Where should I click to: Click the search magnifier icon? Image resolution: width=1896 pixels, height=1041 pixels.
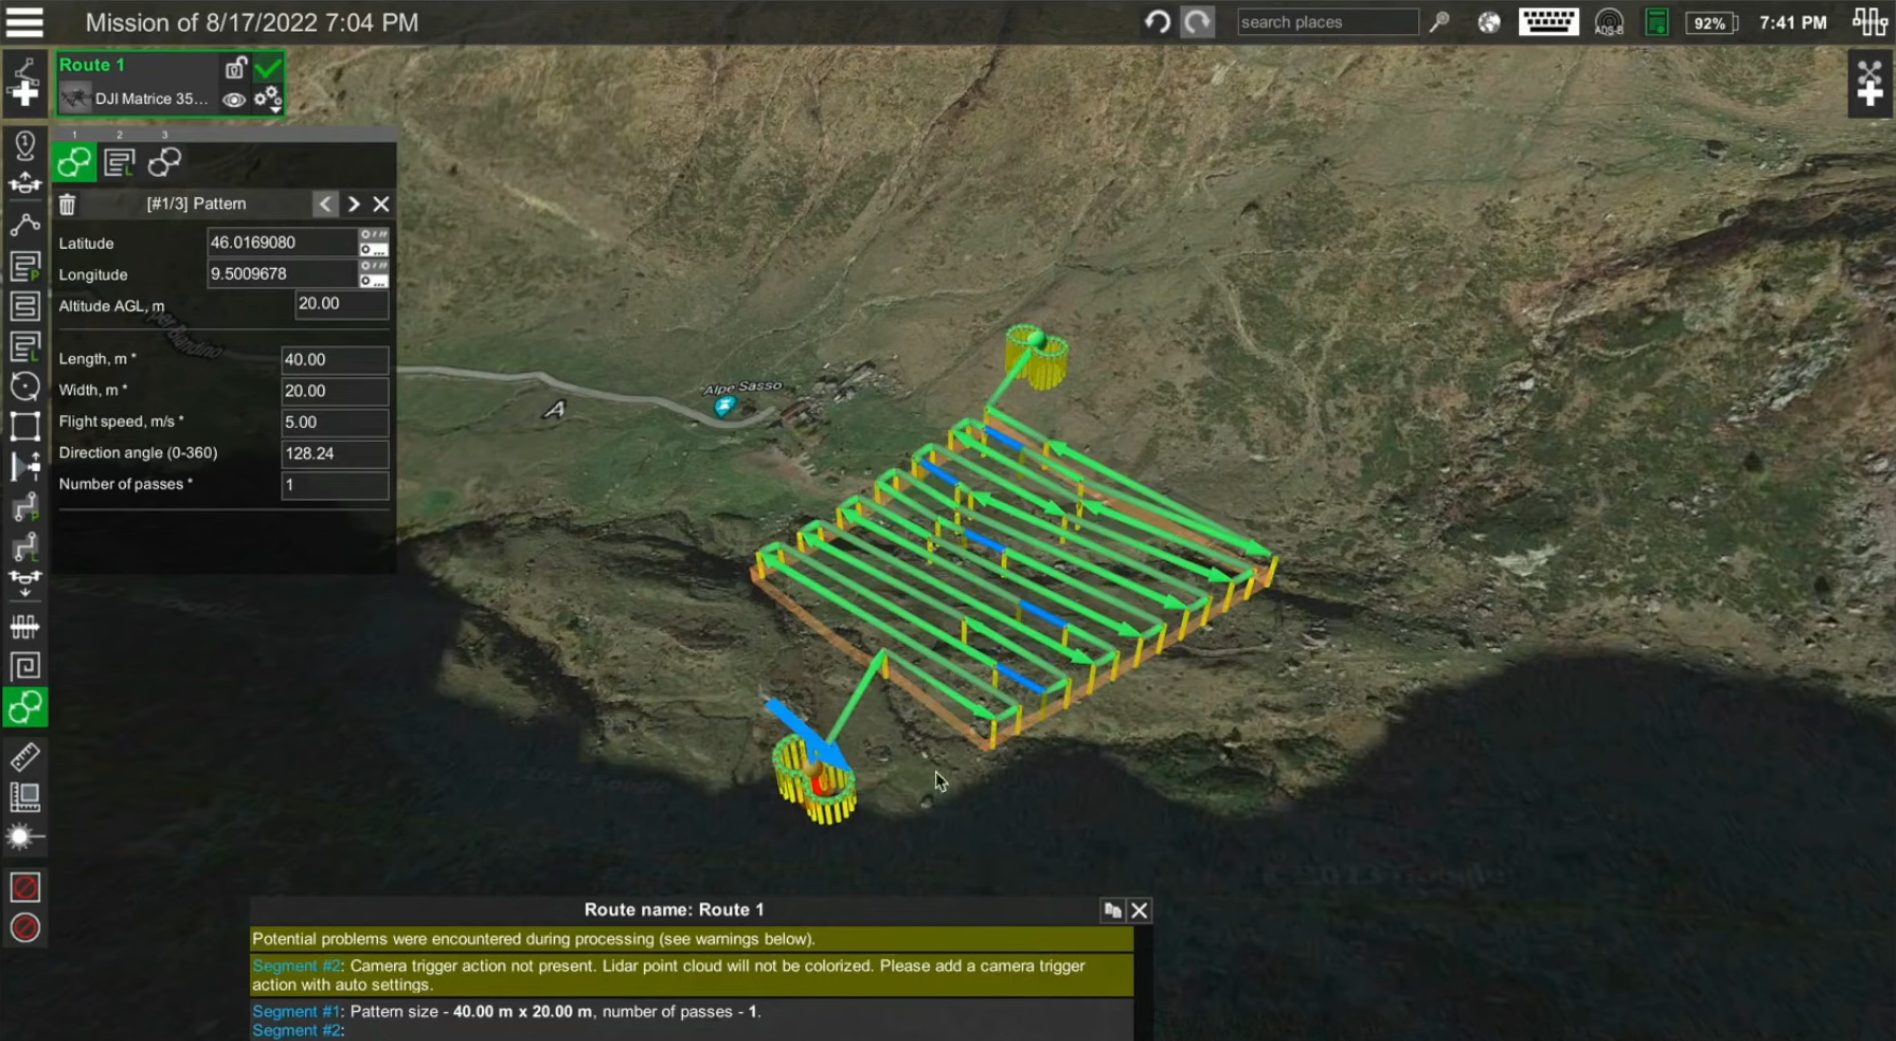tap(1440, 21)
